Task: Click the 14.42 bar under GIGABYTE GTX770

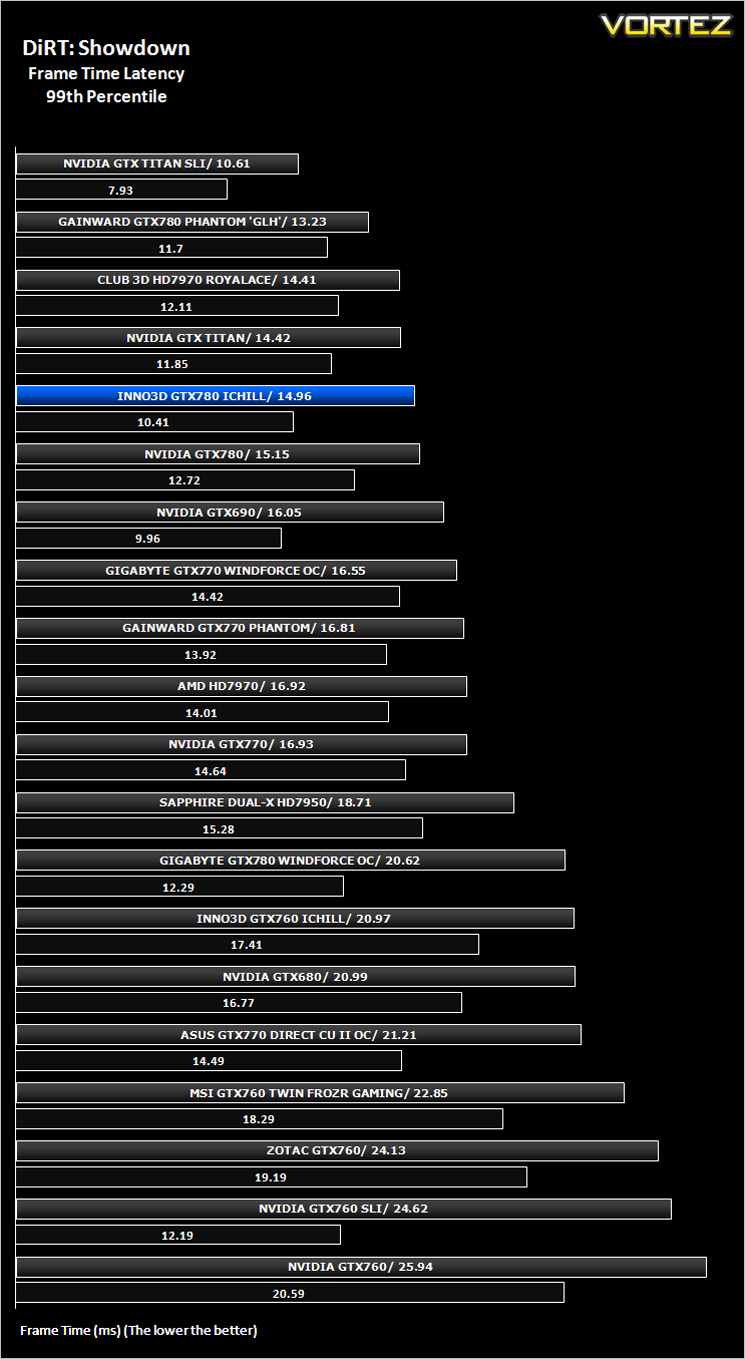Action: 208,596
